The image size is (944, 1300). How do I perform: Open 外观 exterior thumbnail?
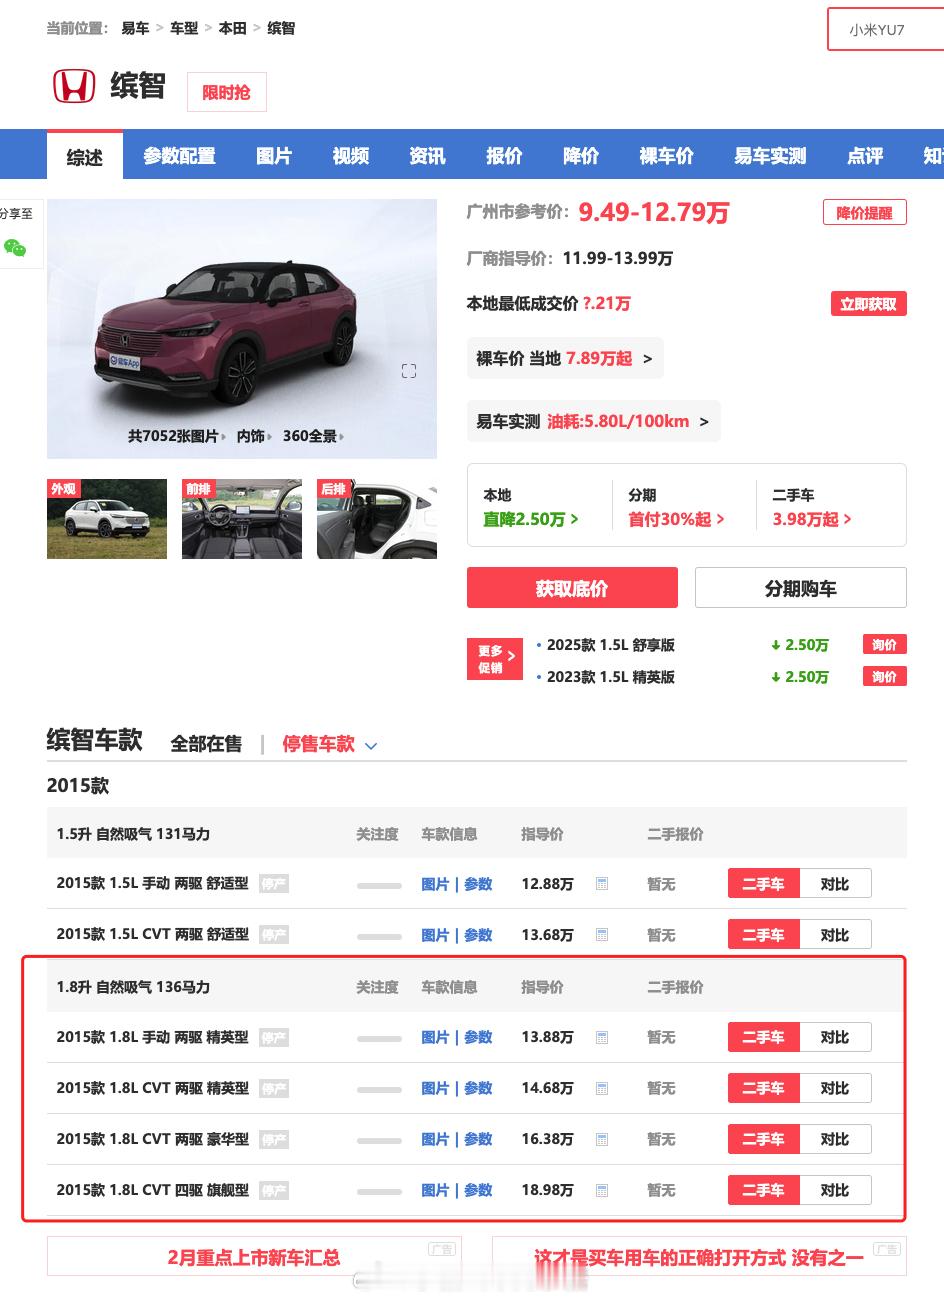point(107,519)
